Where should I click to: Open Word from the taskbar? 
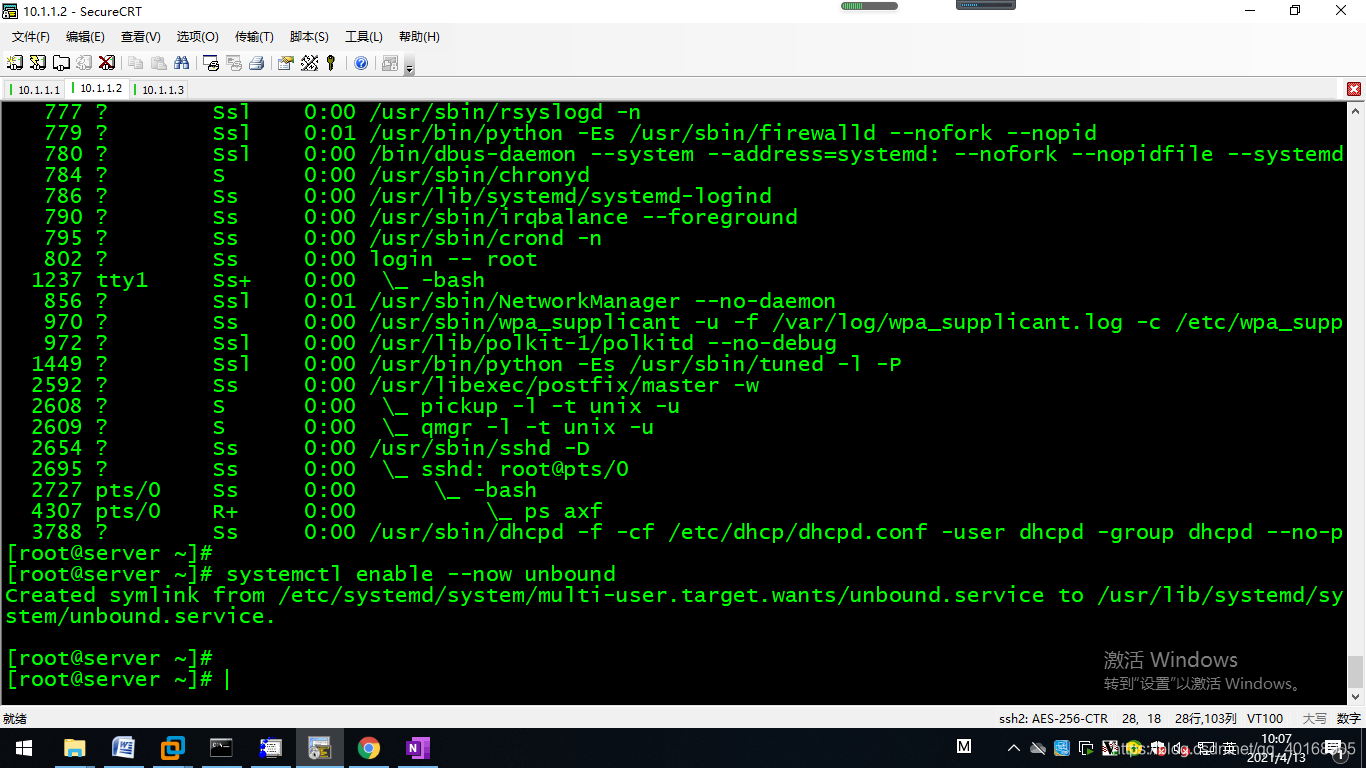[x=123, y=748]
